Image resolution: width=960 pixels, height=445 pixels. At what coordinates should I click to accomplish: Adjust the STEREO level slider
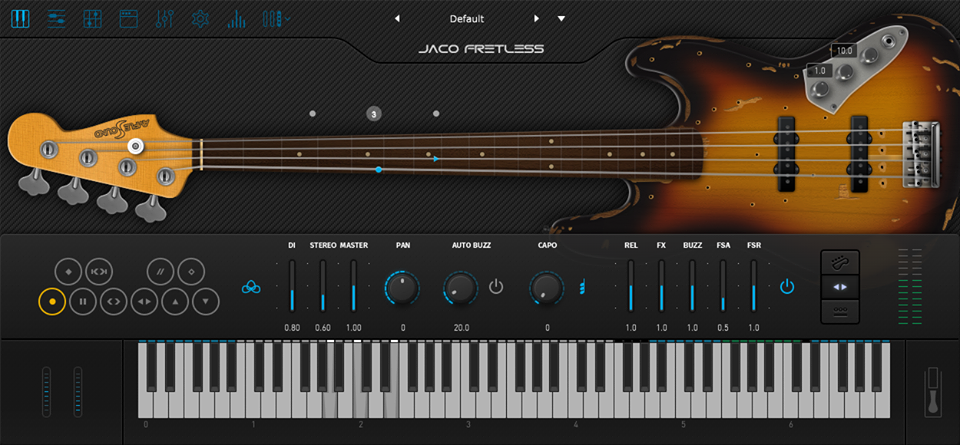coord(323,286)
